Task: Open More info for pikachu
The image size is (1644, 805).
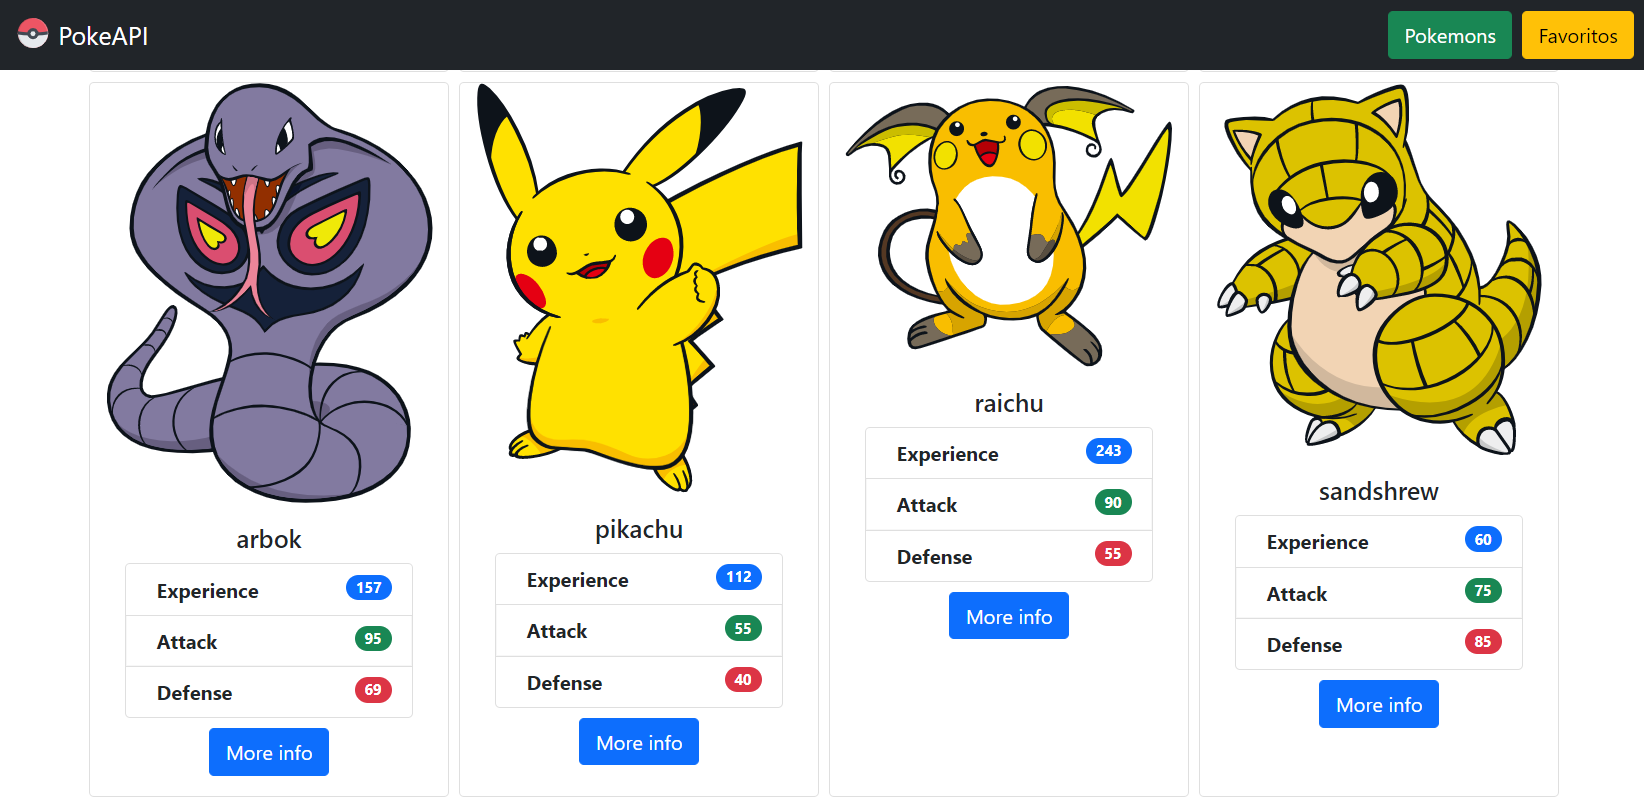Action: [x=639, y=742]
